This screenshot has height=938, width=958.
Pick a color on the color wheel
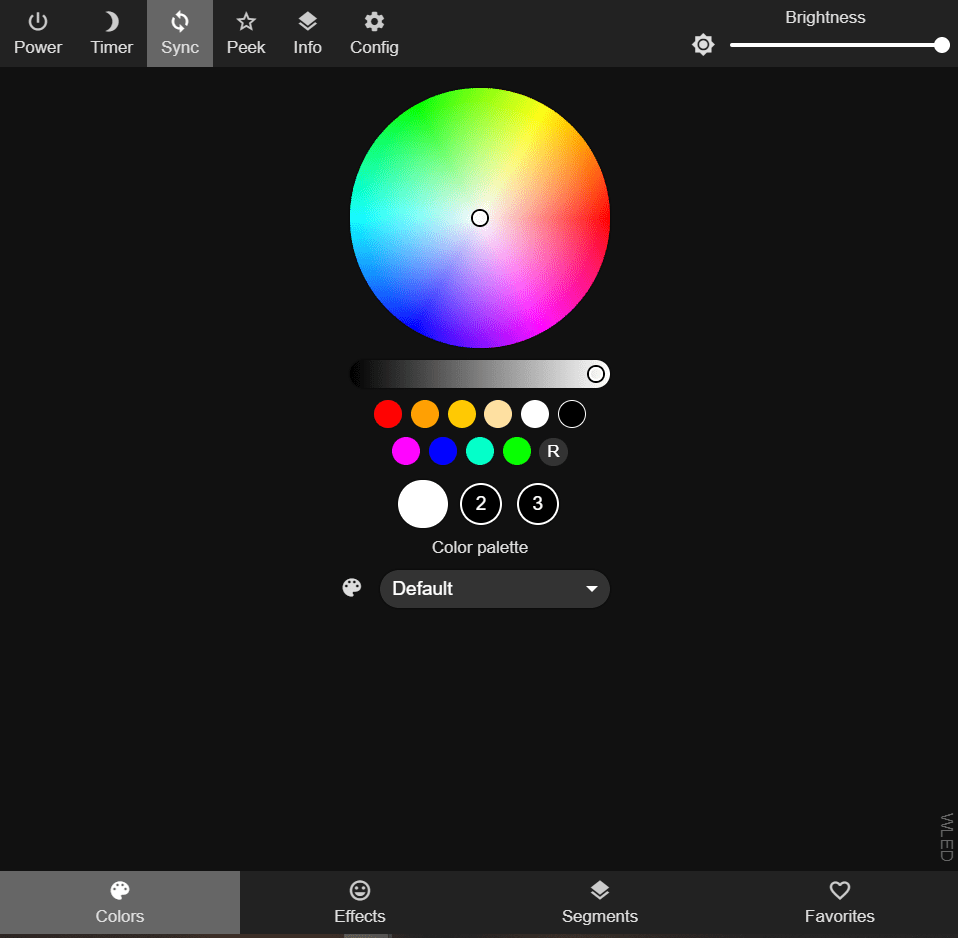[480, 218]
